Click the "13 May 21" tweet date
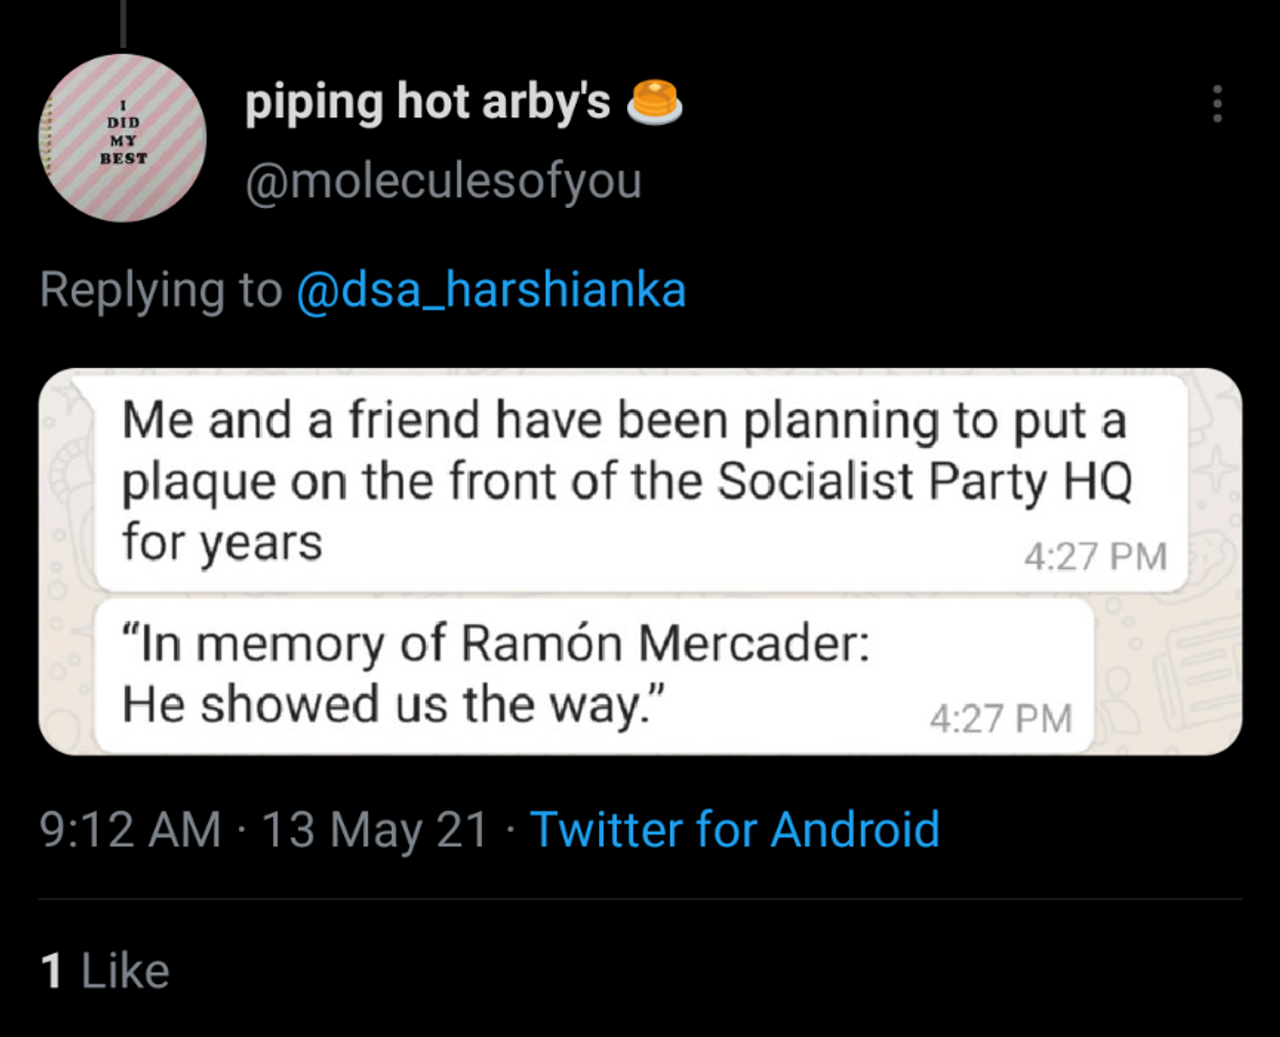This screenshot has width=1280, height=1037. pyautogui.click(x=375, y=829)
